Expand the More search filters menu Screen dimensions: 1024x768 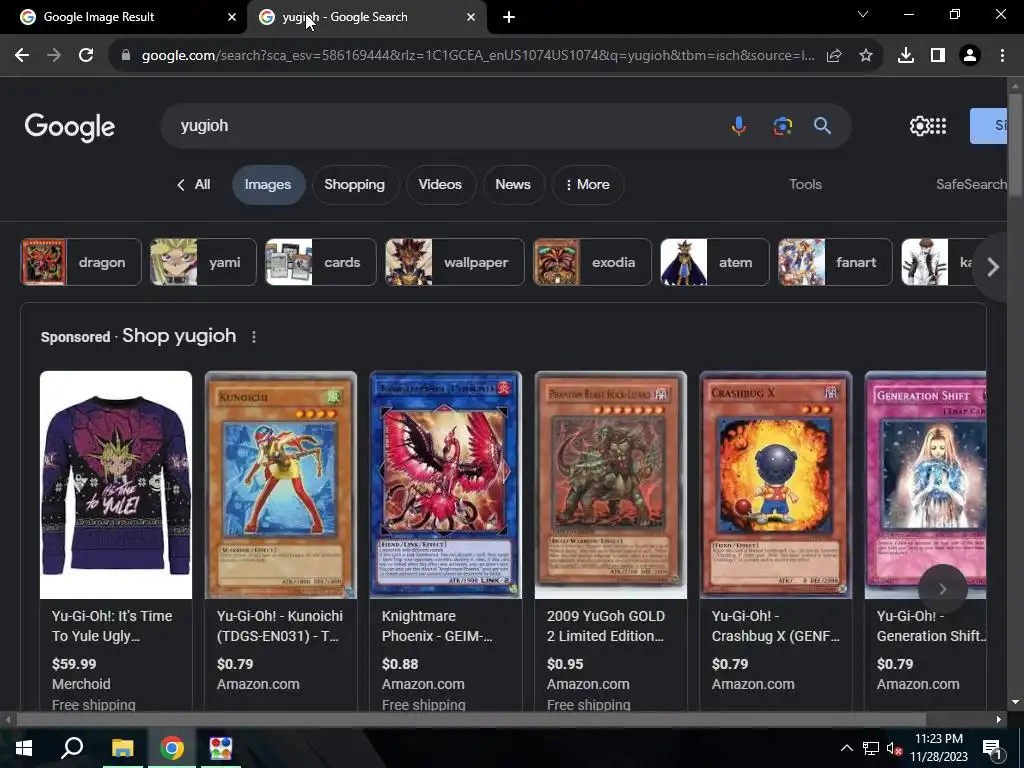tap(588, 185)
